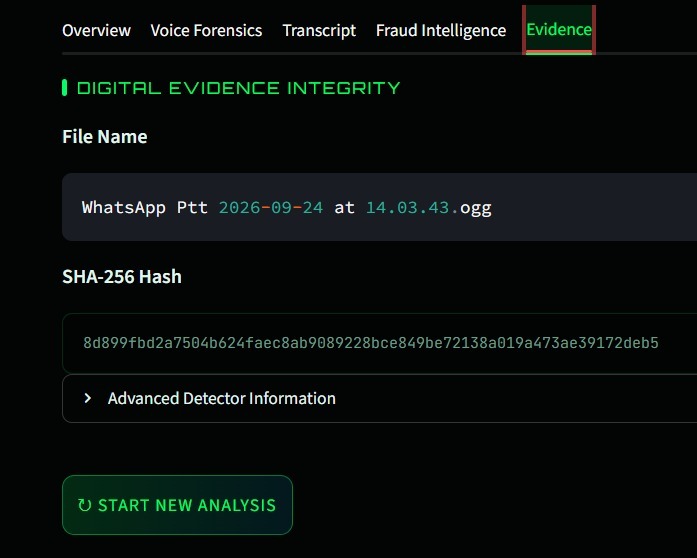The width and height of the screenshot is (697, 558).
Task: Click the SHA-256 Hash label
Action: tap(122, 277)
